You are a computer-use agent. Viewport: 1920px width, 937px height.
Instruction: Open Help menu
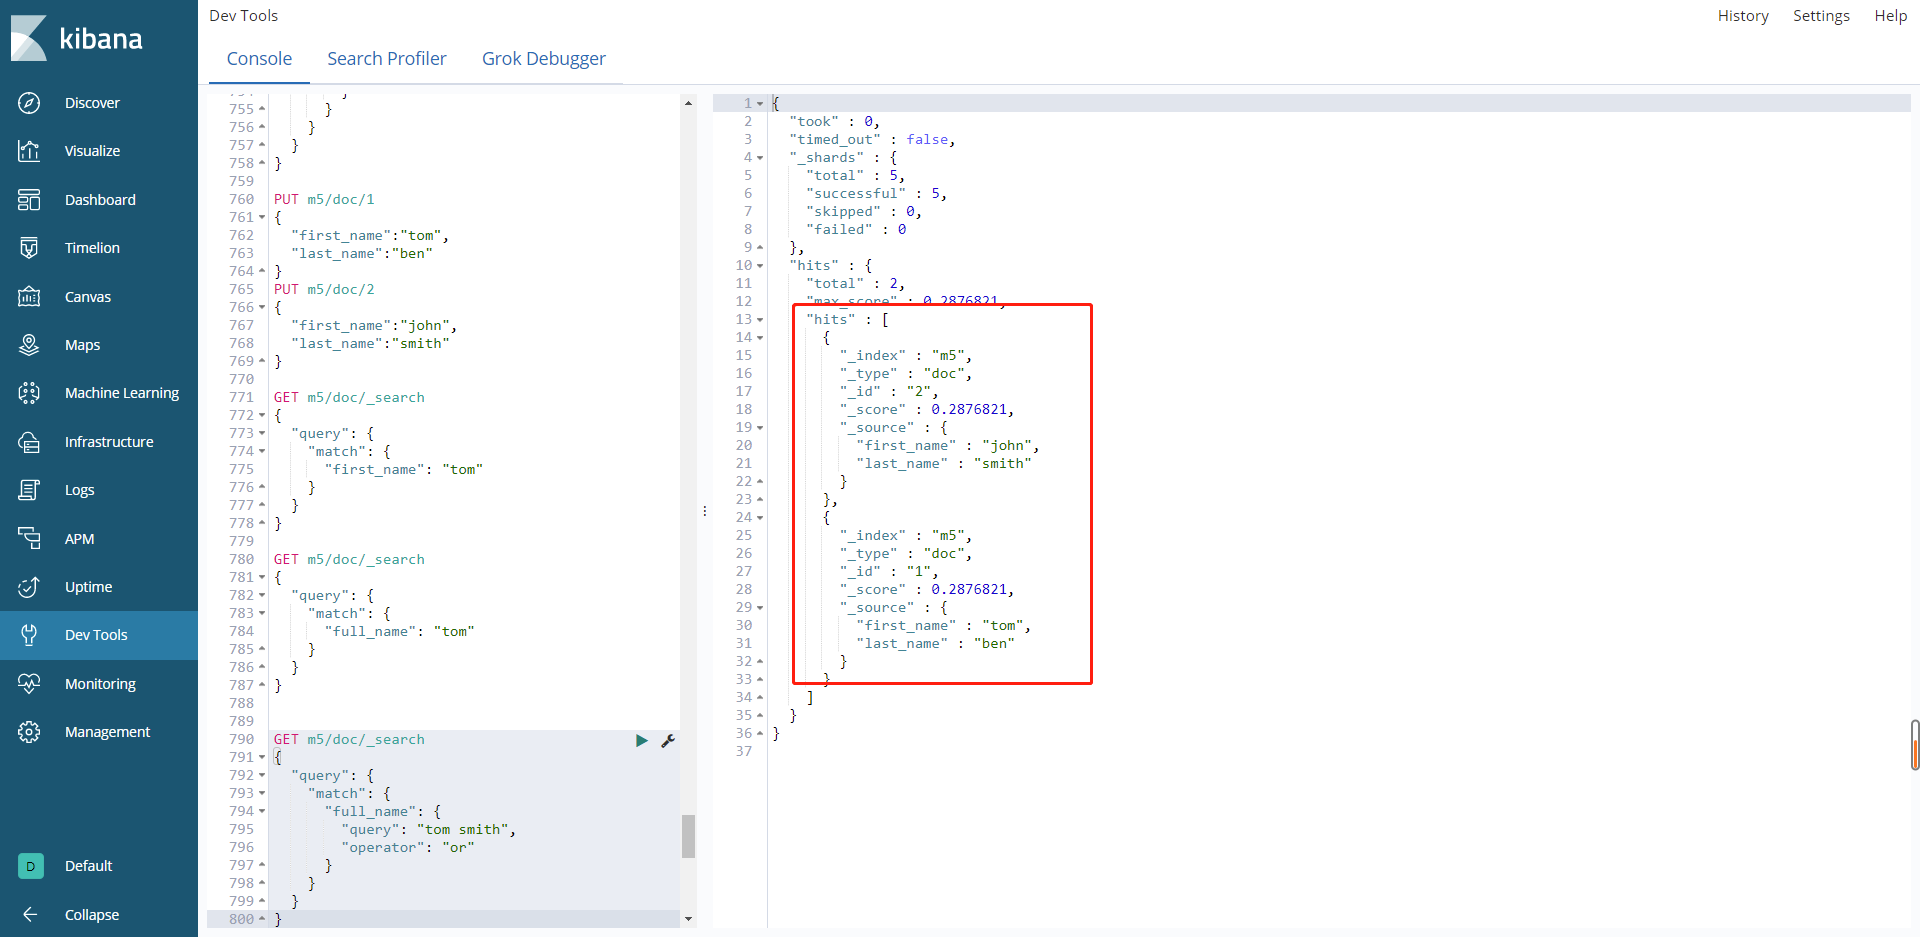(1891, 16)
